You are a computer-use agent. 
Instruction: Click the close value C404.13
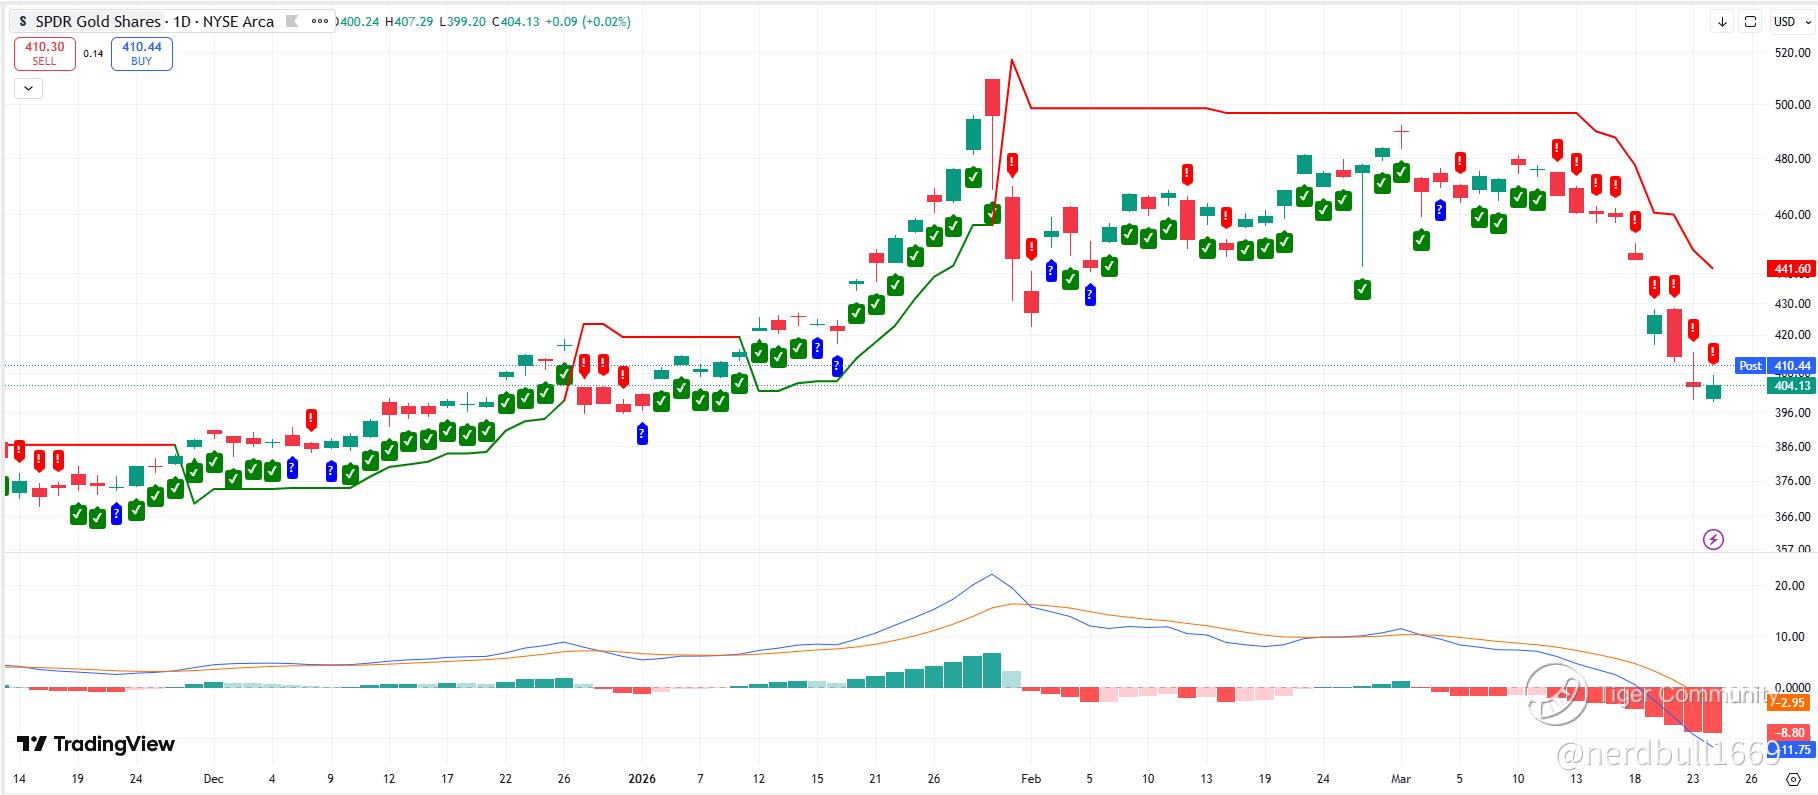(x=516, y=21)
